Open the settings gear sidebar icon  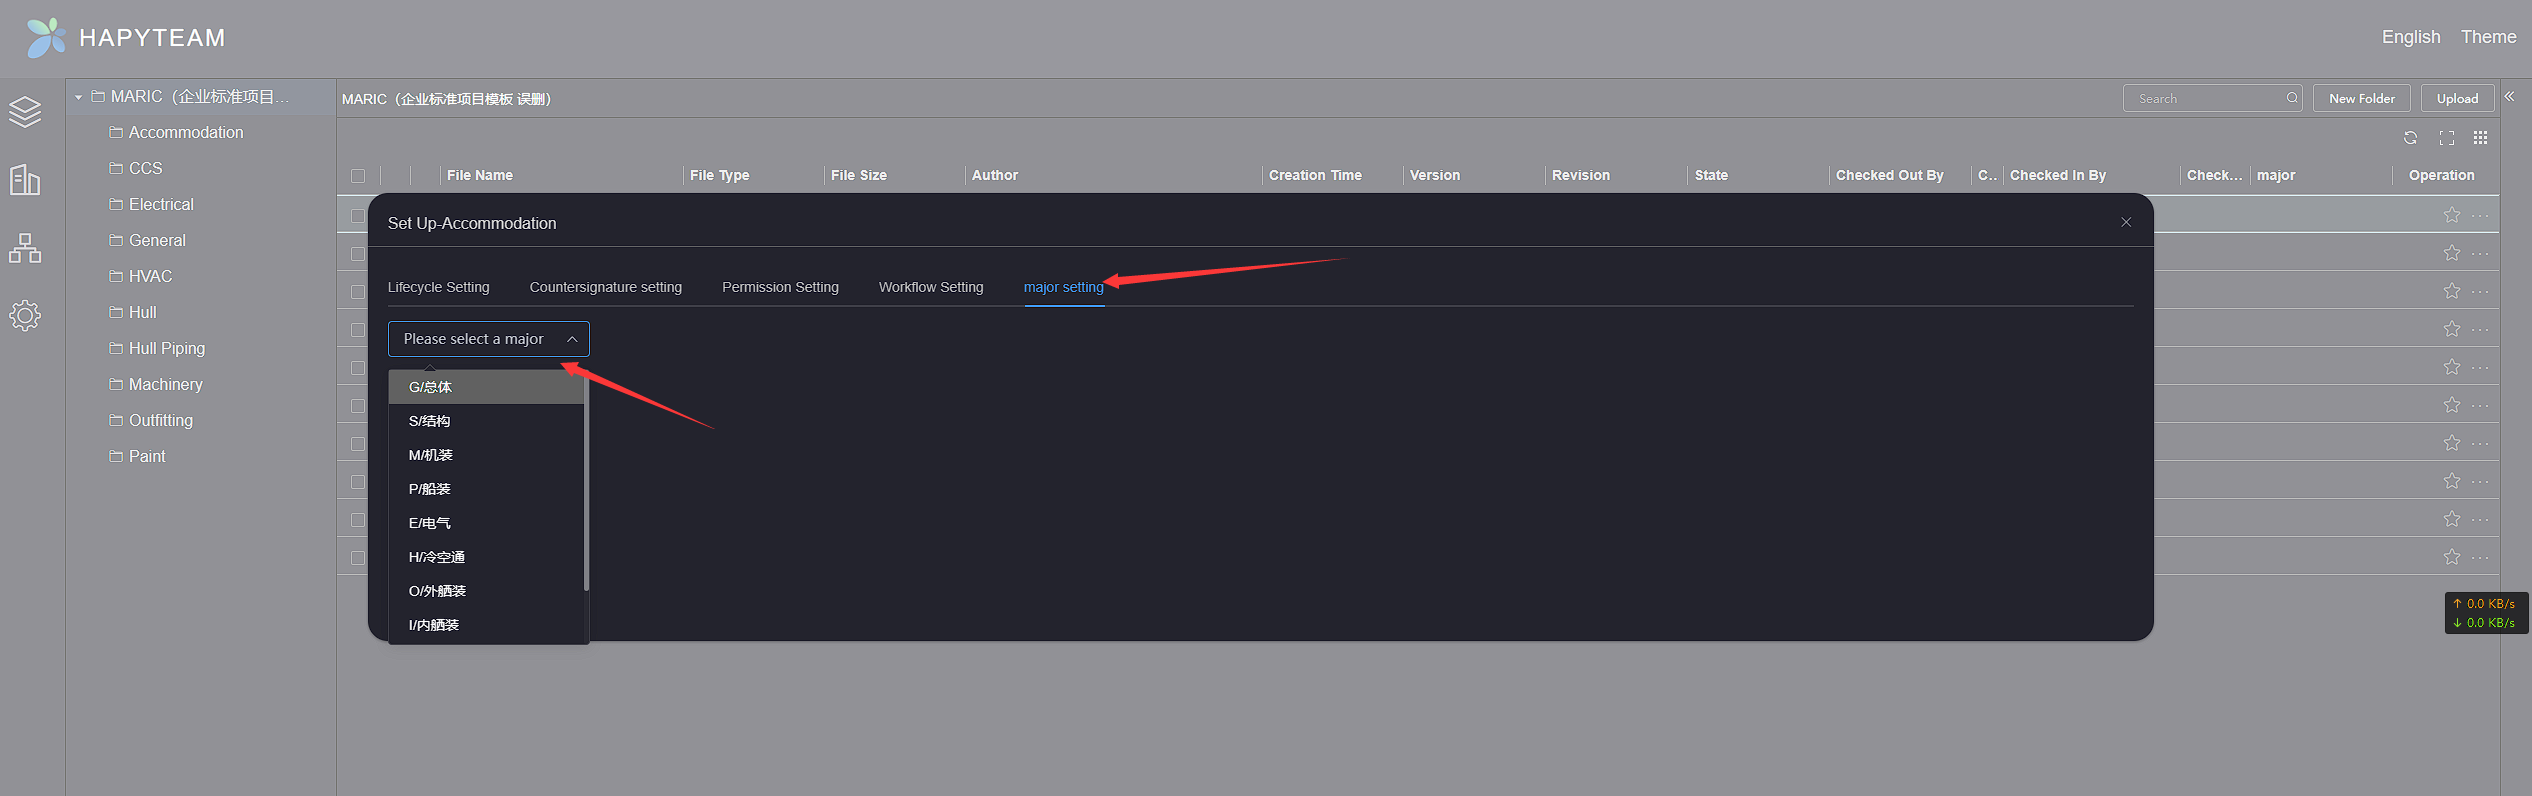pyautogui.click(x=25, y=316)
